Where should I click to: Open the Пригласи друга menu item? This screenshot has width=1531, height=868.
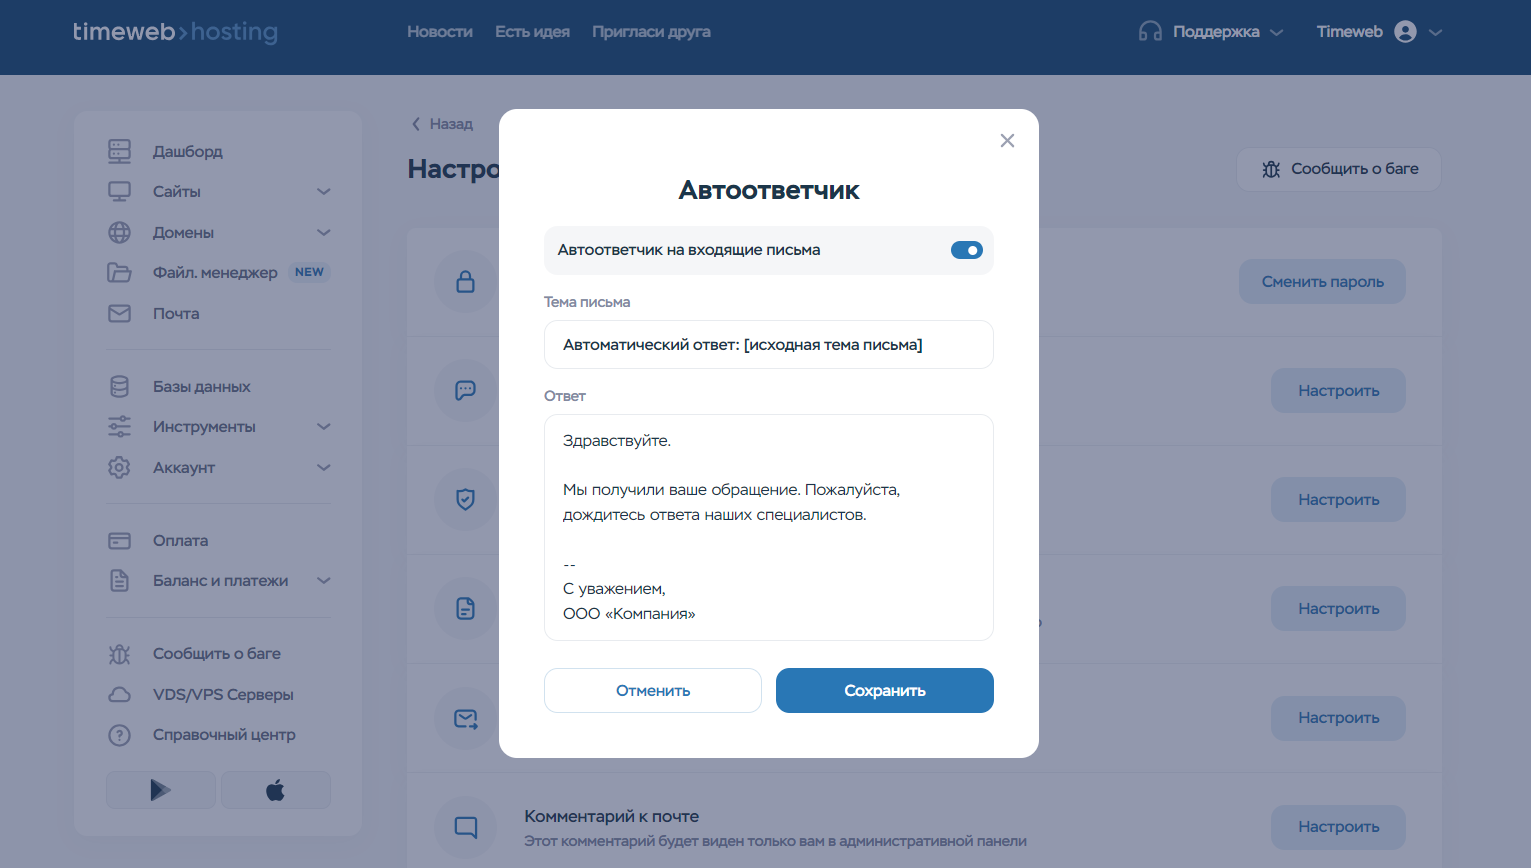651,32
